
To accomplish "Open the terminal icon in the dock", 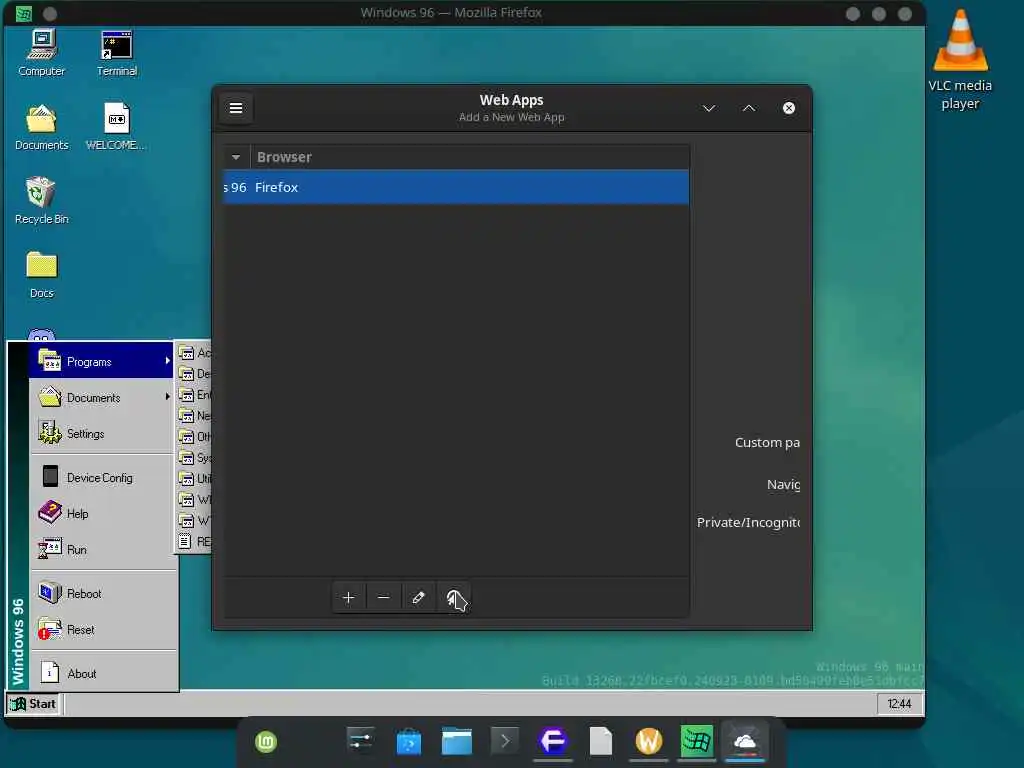I will [x=505, y=741].
